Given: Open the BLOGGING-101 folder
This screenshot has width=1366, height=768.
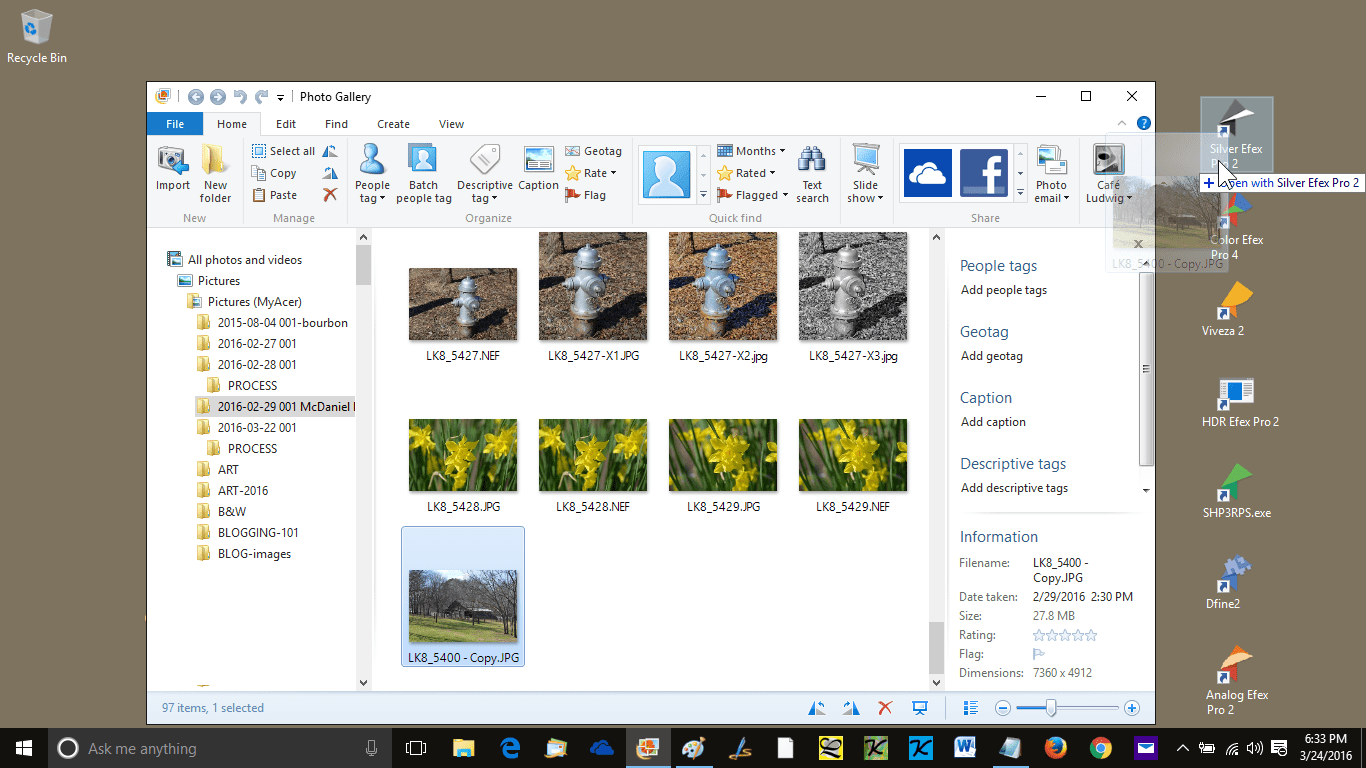Looking at the screenshot, I should point(258,533).
